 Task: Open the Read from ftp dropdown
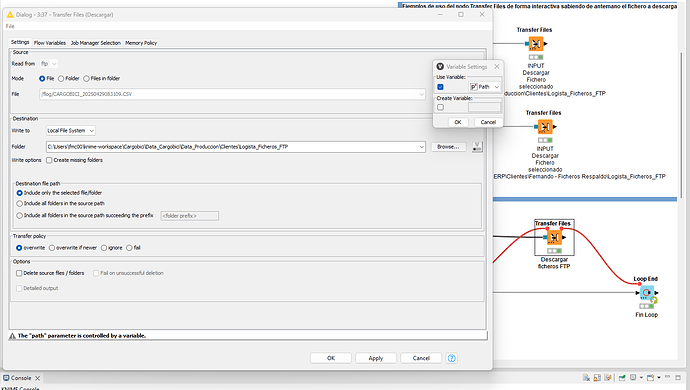48,64
